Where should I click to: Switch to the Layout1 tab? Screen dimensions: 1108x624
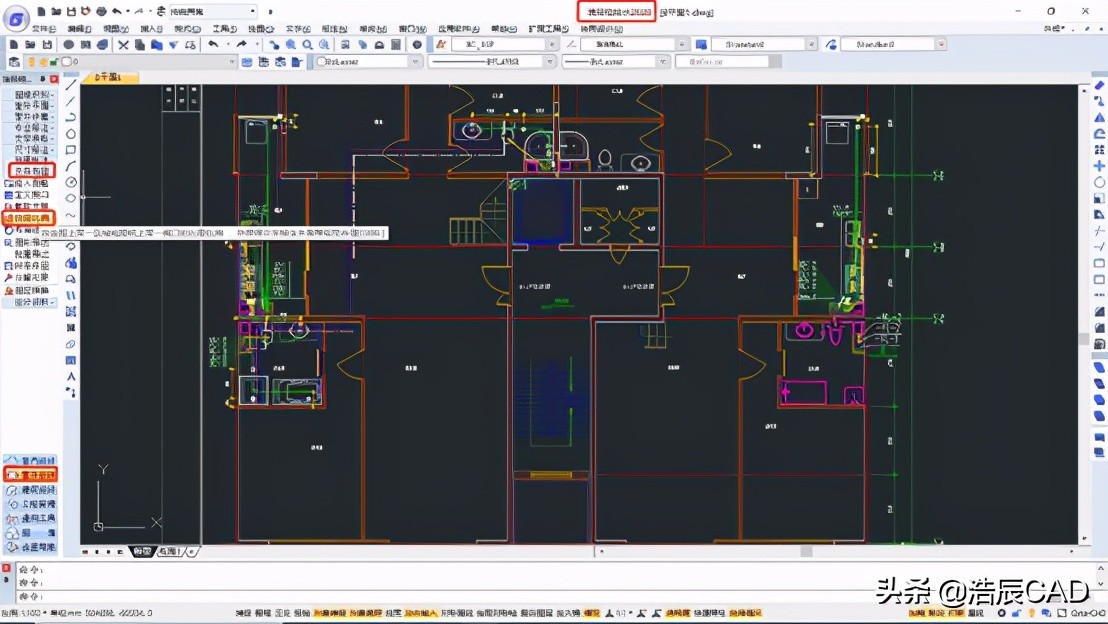point(170,551)
